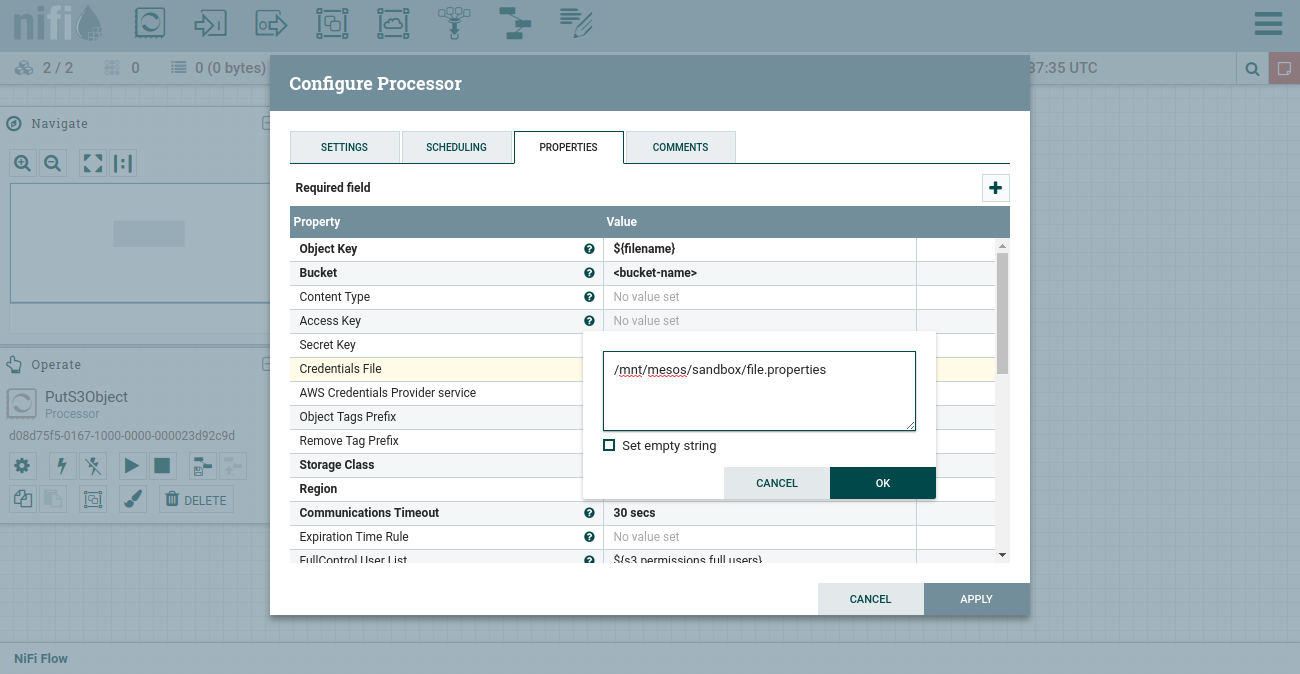Screen dimensions: 1300x674
Task: Click the <bucket-name> value cell
Action: click(760, 273)
